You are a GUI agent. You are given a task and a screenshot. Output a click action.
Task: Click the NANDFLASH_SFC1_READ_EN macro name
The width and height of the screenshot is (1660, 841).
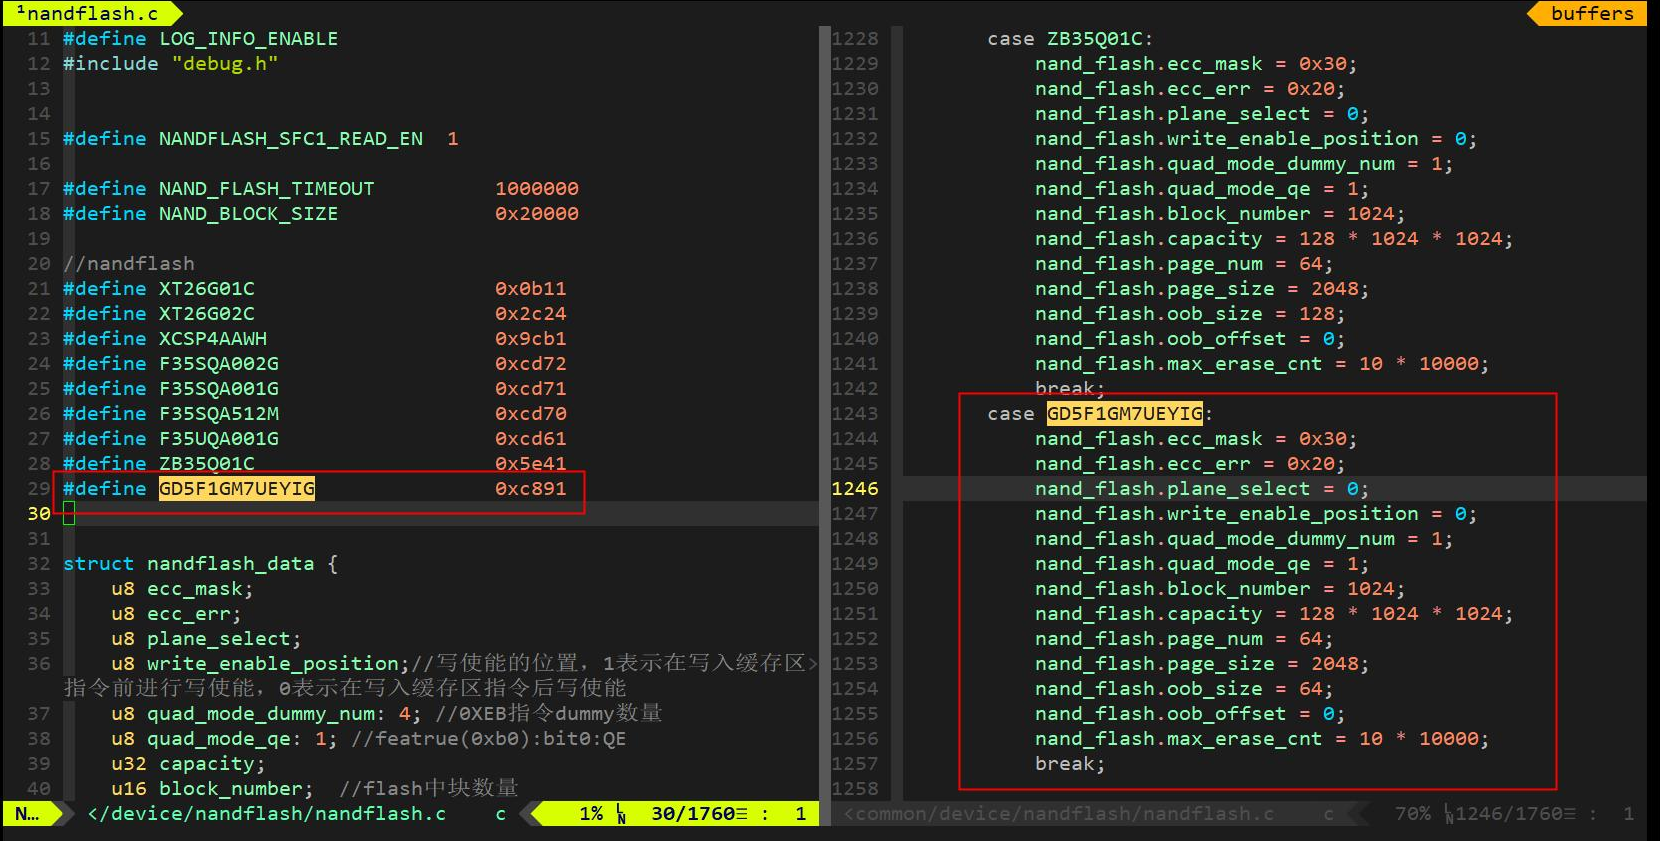291,139
